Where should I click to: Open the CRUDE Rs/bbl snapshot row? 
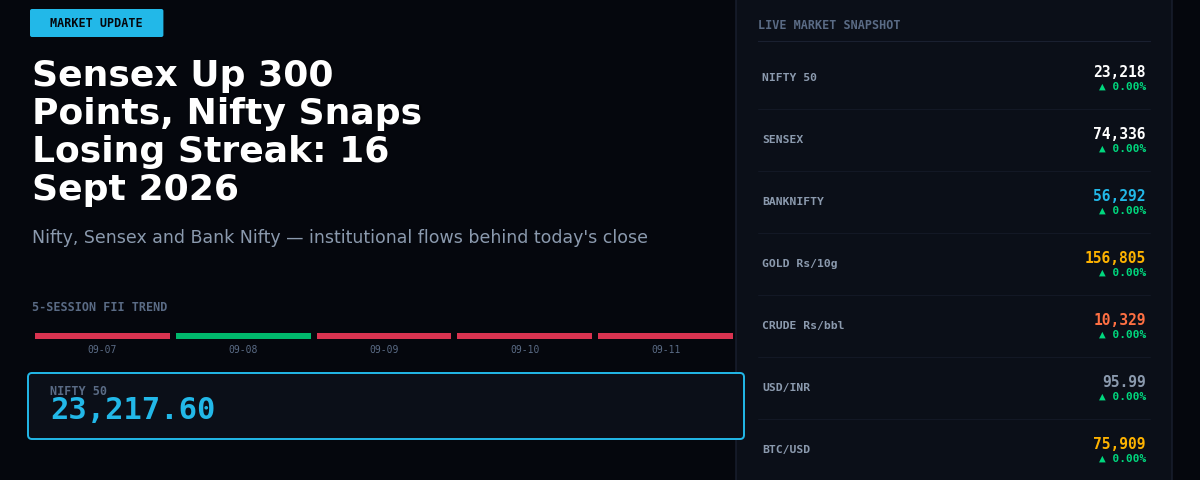point(954,326)
